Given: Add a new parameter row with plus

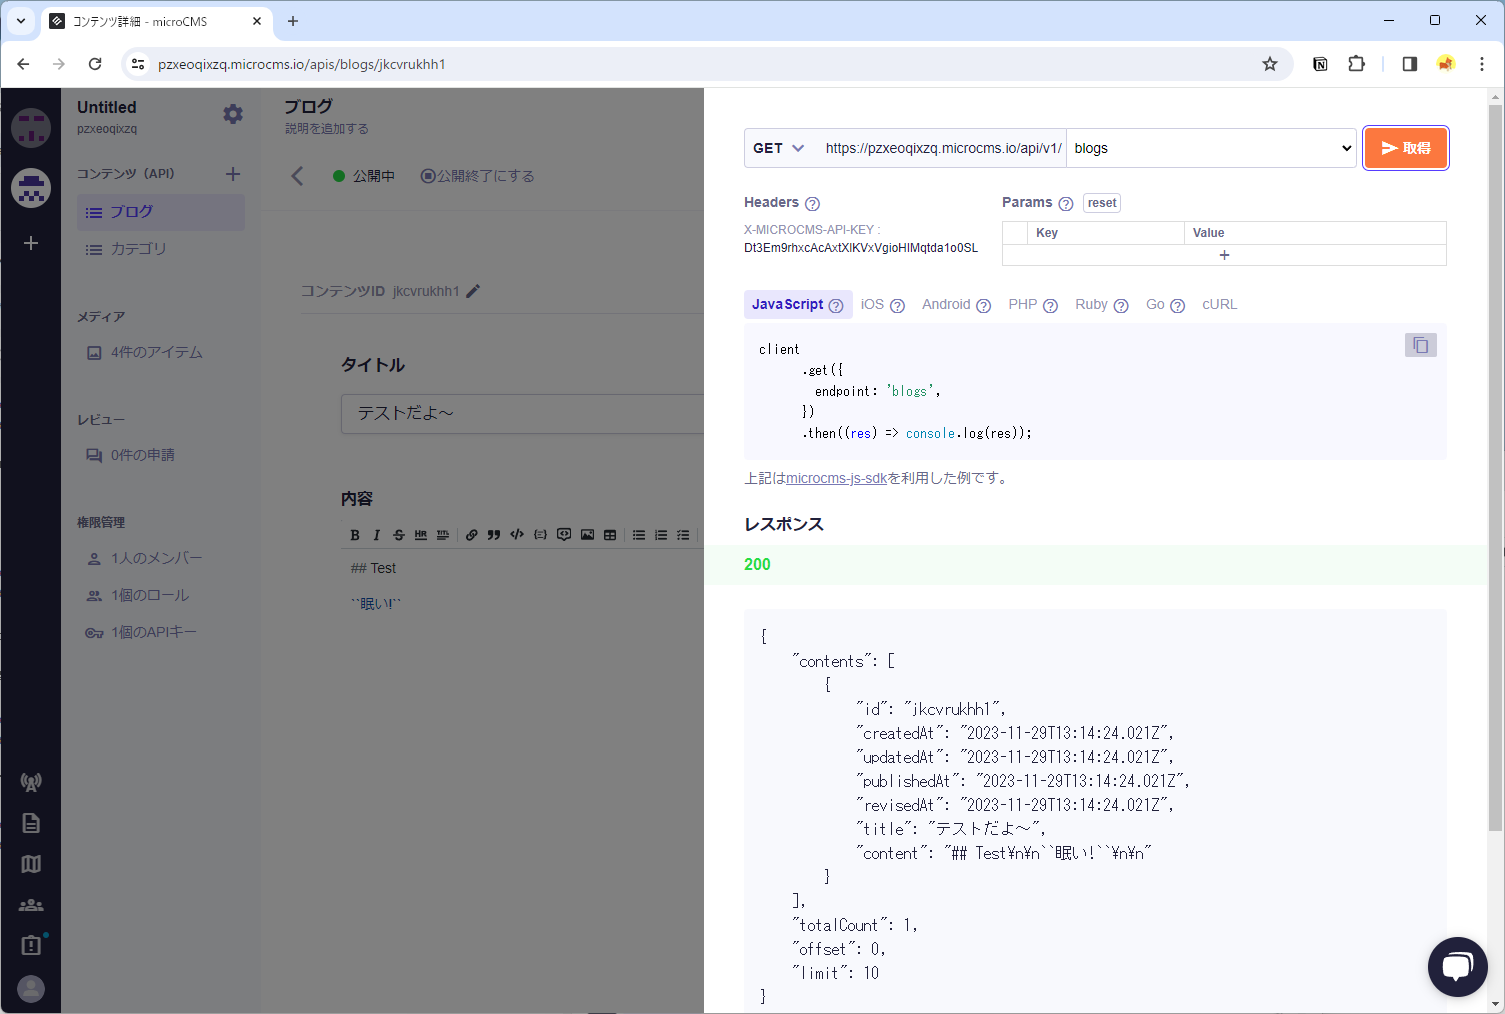Looking at the screenshot, I should click(x=1224, y=255).
